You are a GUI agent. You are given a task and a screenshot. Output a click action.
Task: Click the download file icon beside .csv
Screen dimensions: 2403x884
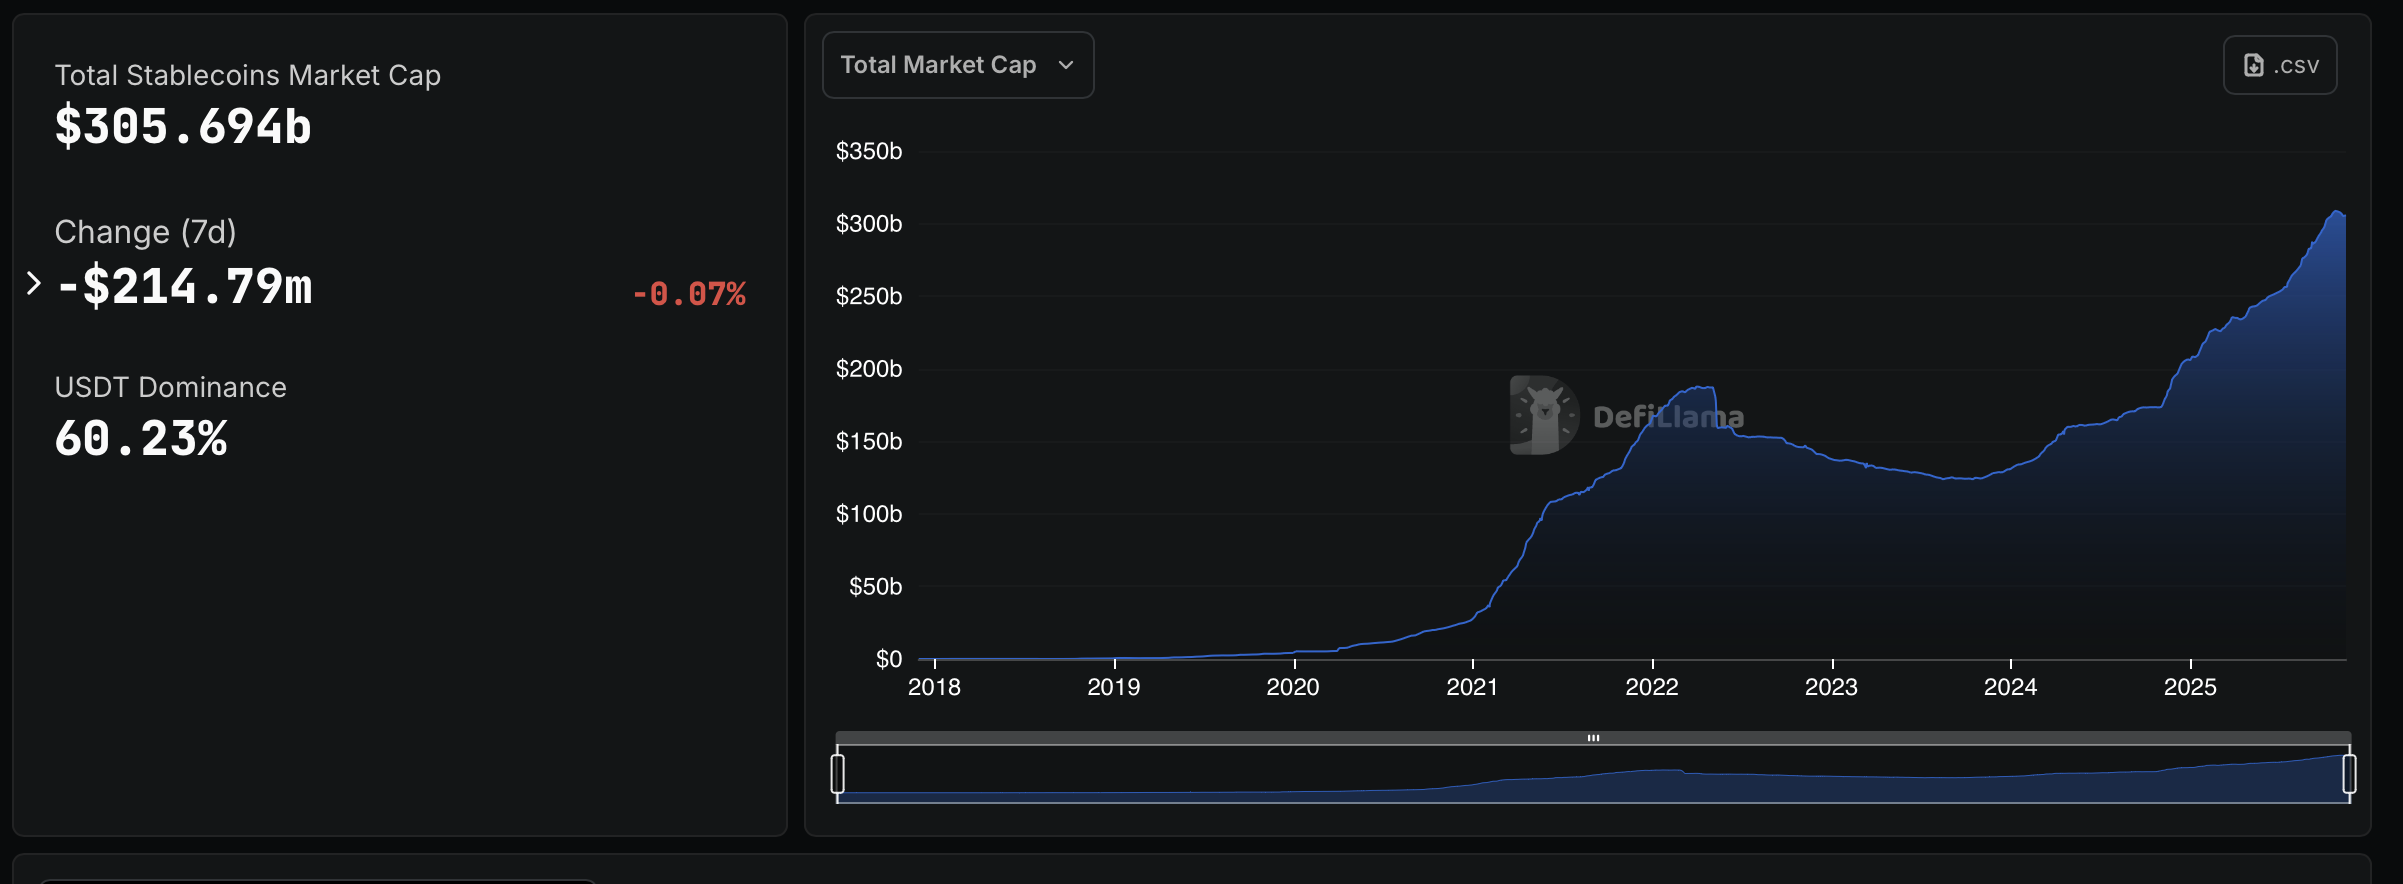[x=2253, y=65]
